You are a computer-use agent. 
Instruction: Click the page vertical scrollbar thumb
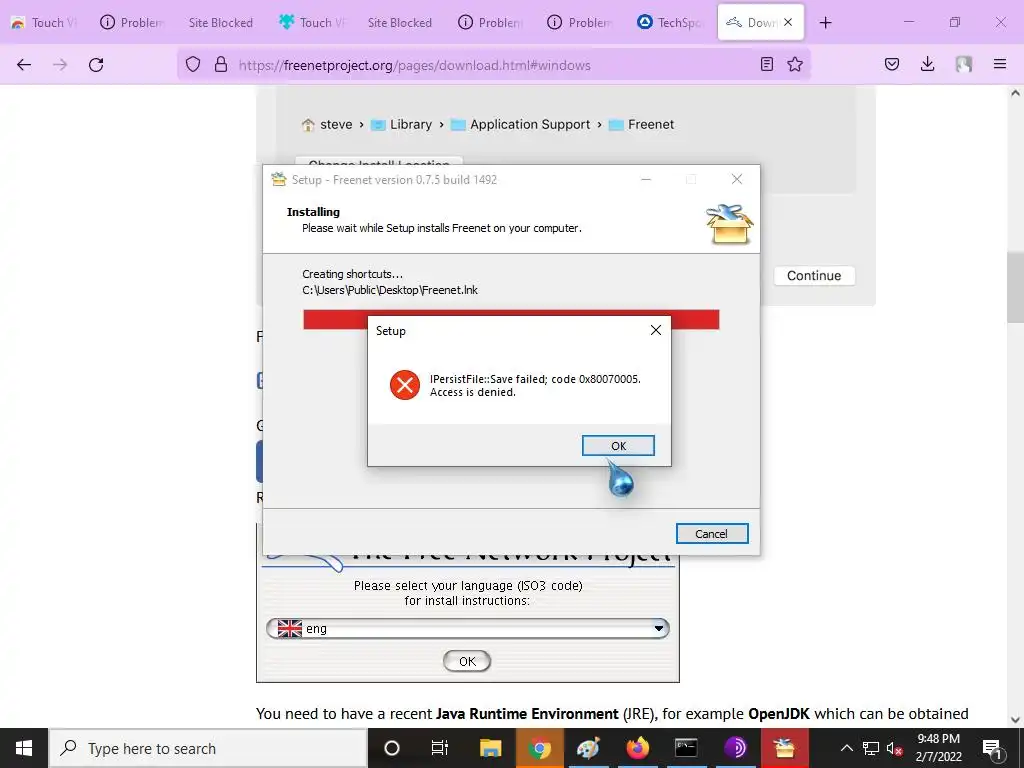pyautogui.click(x=1015, y=287)
